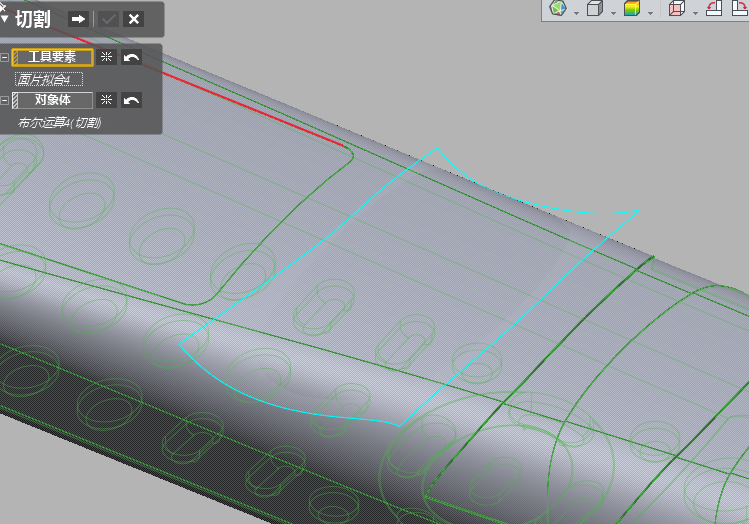Click the wireframe cube view icon
Image resolution: width=749 pixels, height=524 pixels.
tap(677, 8)
